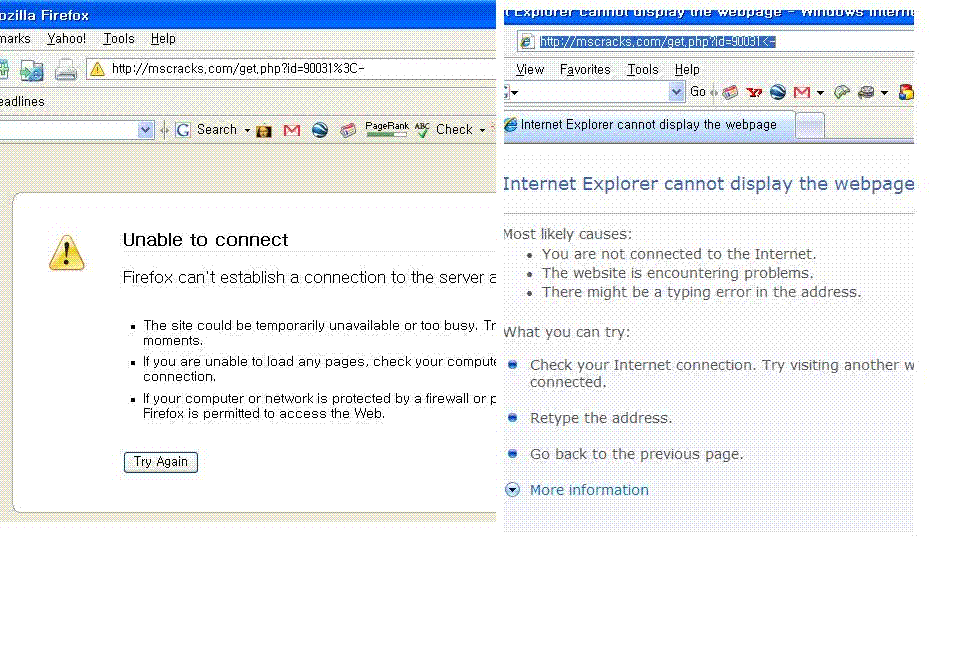Image resolution: width=974 pixels, height=668 pixels.
Task: Open the Favorites menu in Internet Explorer
Action: tap(585, 69)
